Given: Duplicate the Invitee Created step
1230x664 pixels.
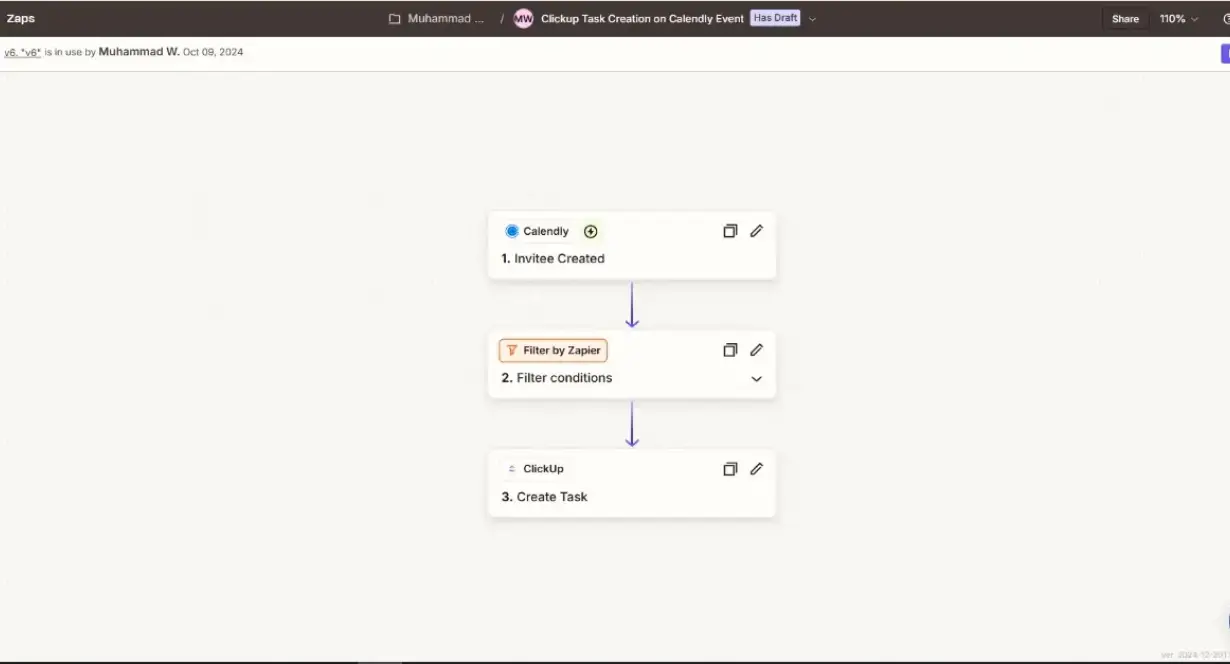Looking at the screenshot, I should coord(730,231).
